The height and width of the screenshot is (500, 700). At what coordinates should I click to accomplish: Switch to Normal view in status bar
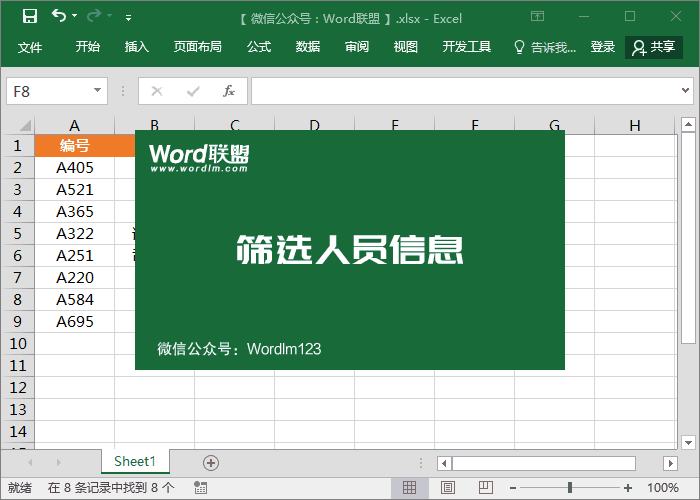pyautogui.click(x=409, y=488)
